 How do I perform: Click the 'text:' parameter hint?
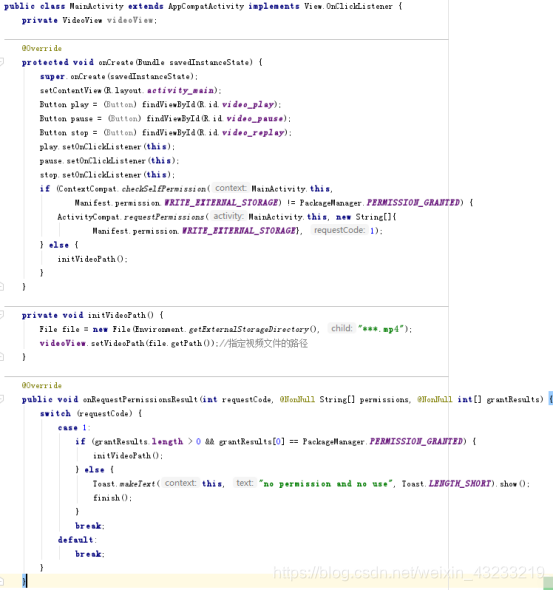[x=245, y=483]
